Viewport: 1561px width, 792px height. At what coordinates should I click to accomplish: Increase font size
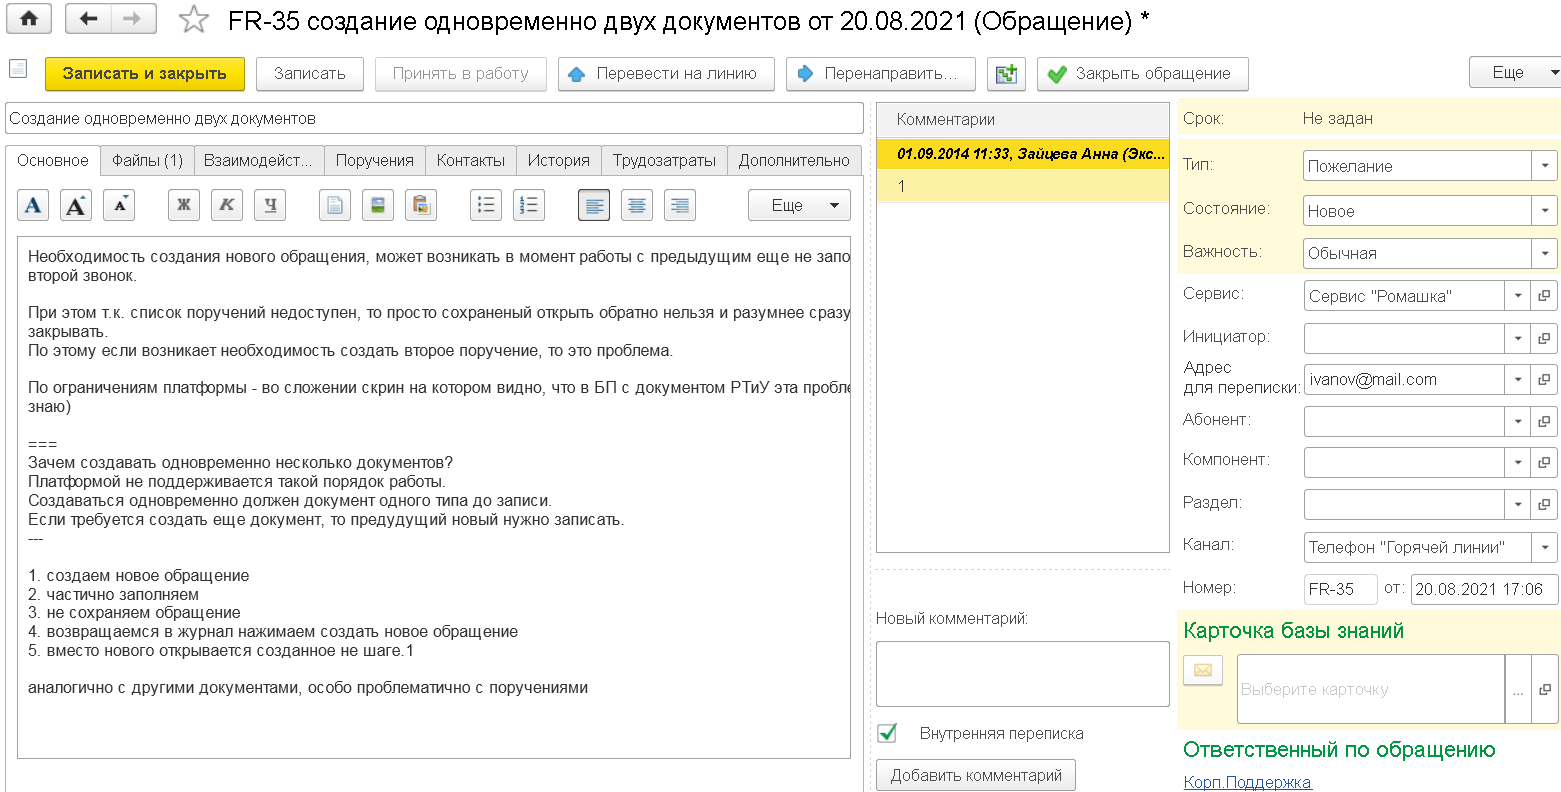[x=76, y=205]
